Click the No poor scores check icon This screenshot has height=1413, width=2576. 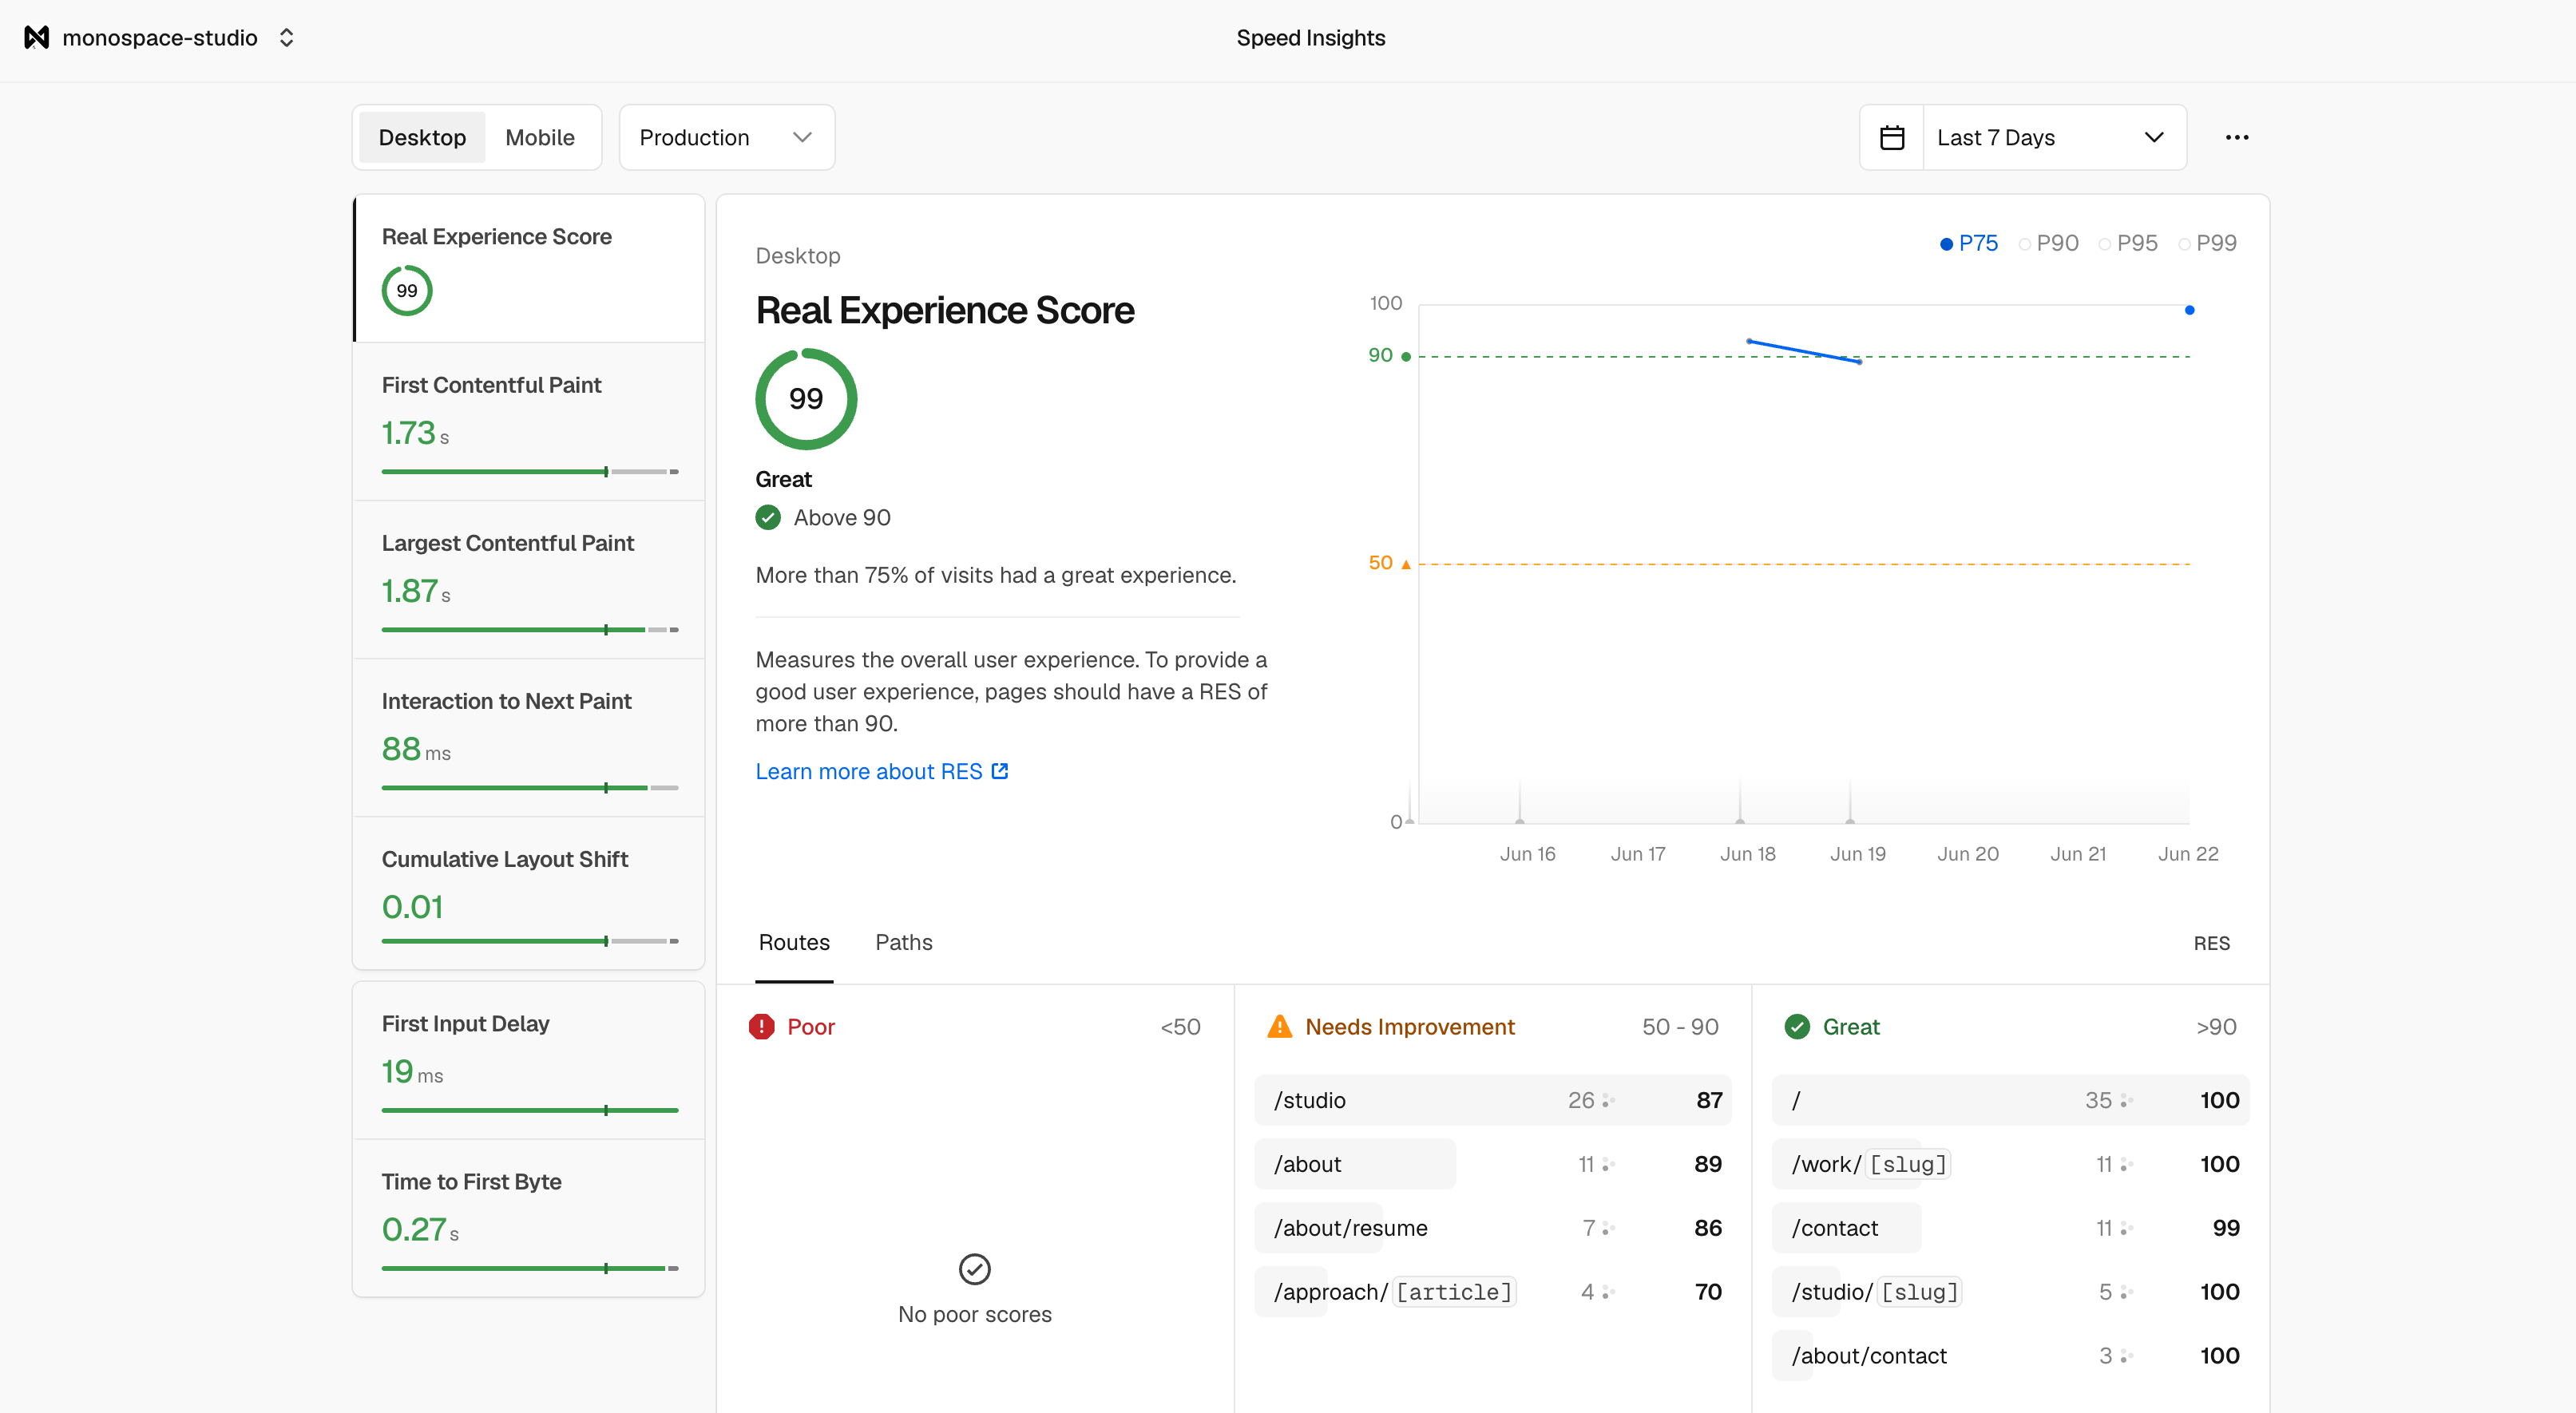coord(974,1269)
